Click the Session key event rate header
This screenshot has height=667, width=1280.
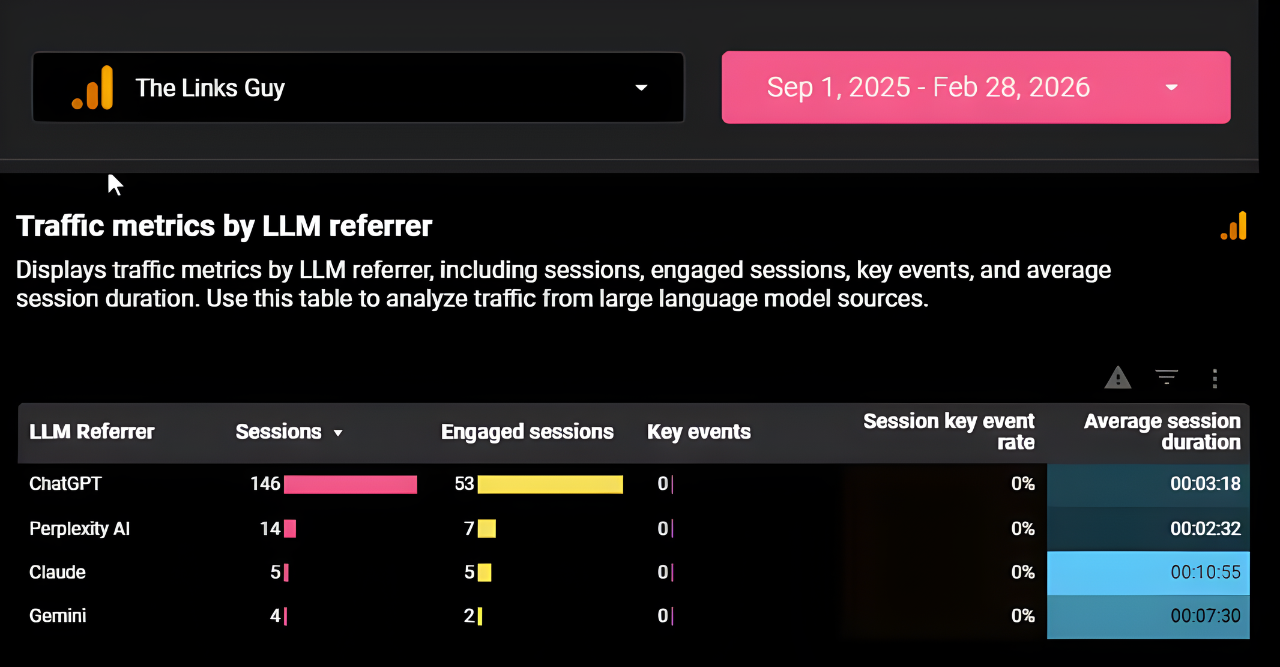click(948, 431)
